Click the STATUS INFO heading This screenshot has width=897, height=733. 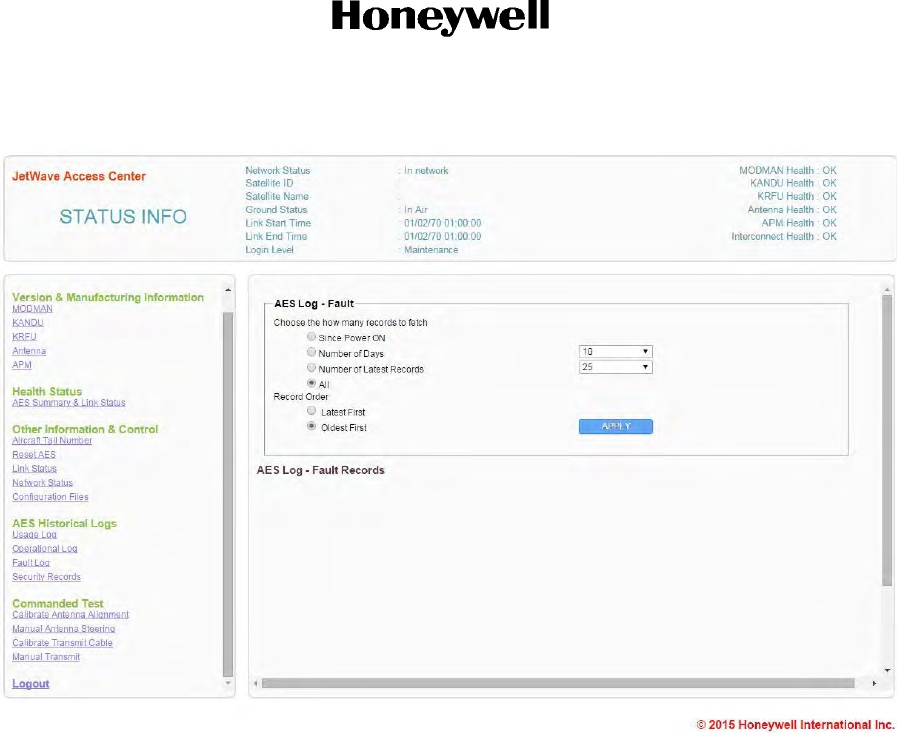coord(123,217)
